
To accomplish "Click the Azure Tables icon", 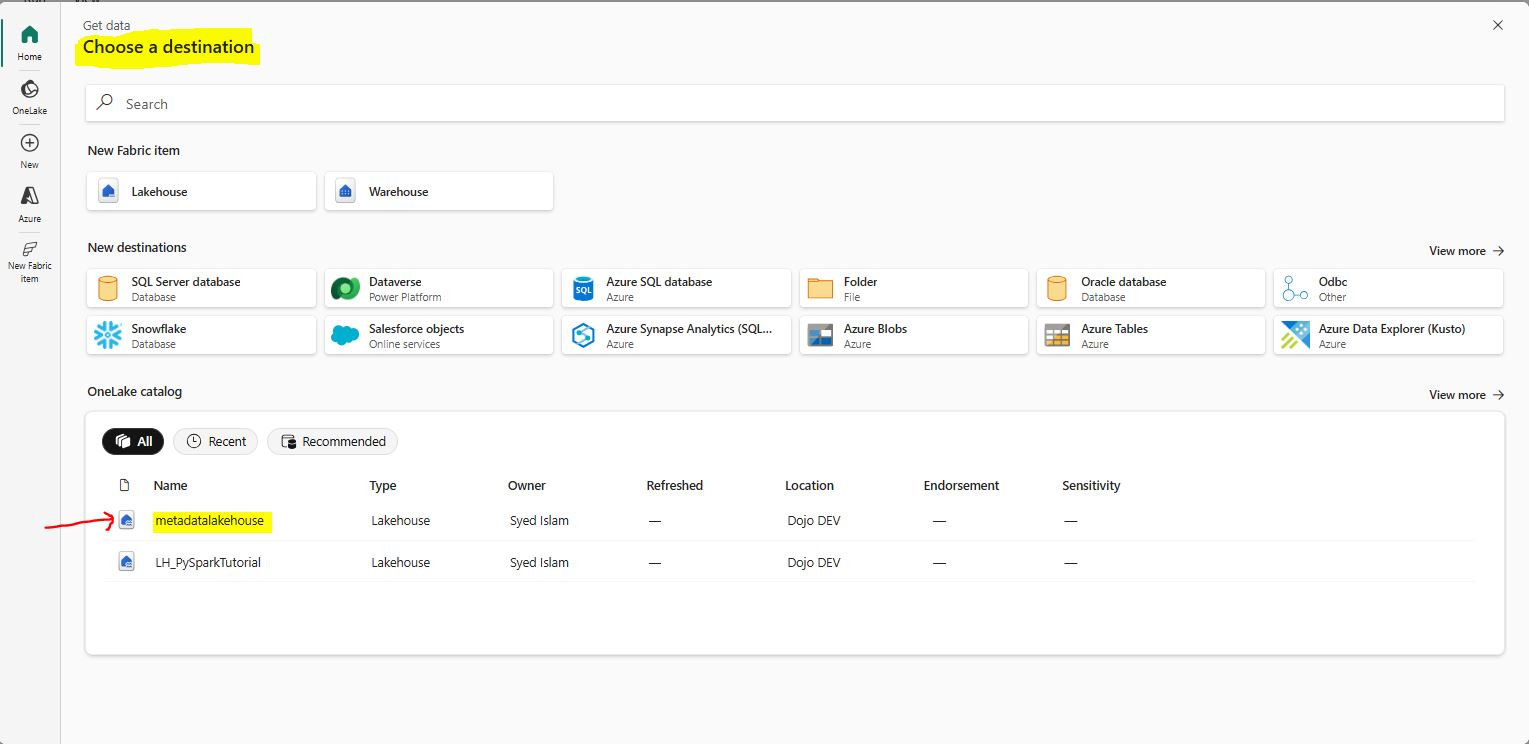I will (1057, 336).
